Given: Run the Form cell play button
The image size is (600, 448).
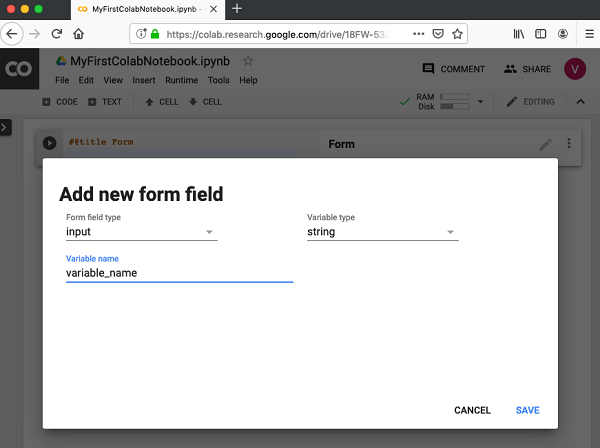Looking at the screenshot, I should (x=49, y=143).
